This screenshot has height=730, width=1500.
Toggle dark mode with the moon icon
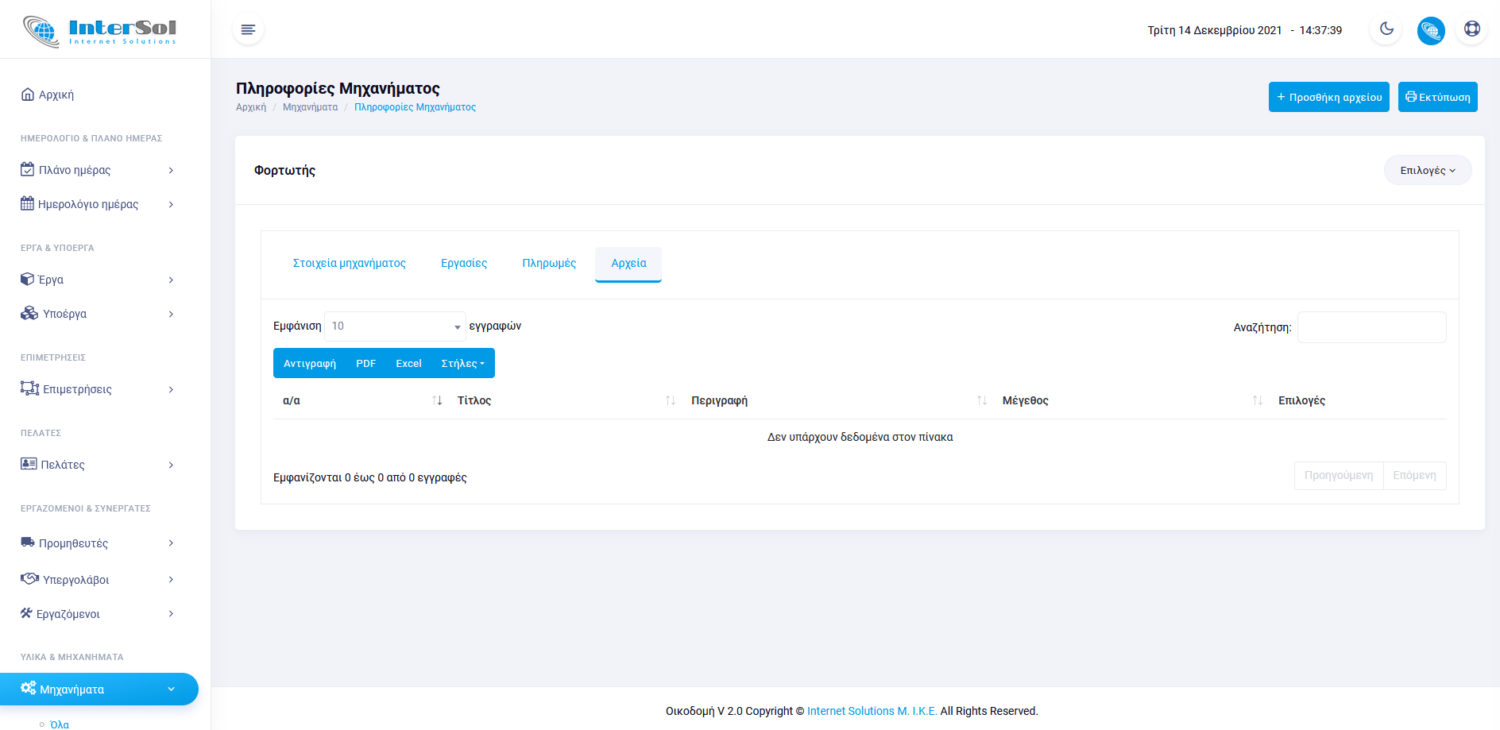pyautogui.click(x=1387, y=30)
